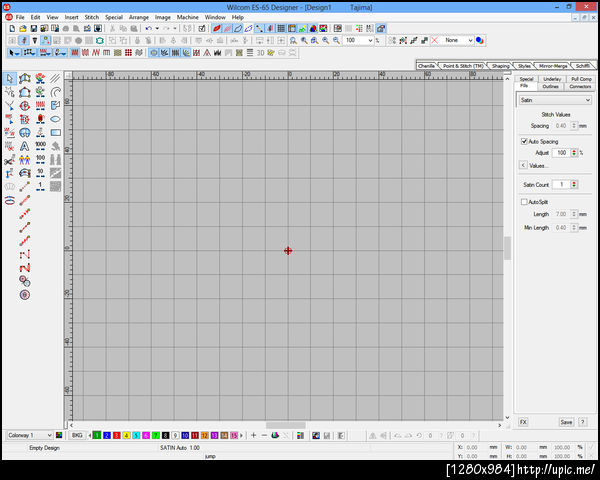Click the Satin Count input field
The image size is (600, 480).
(x=562, y=184)
